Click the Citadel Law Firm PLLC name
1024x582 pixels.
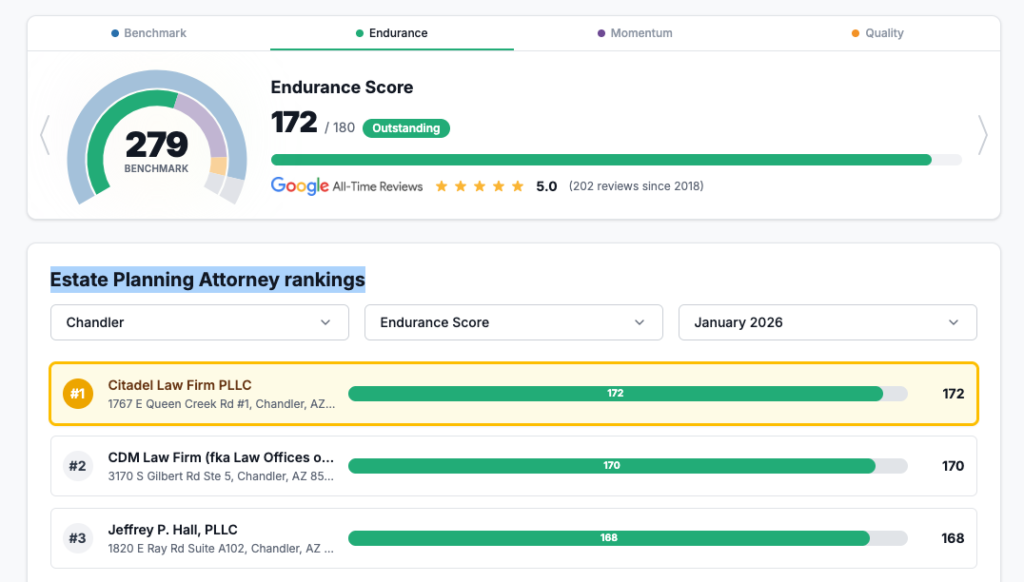tap(180, 385)
